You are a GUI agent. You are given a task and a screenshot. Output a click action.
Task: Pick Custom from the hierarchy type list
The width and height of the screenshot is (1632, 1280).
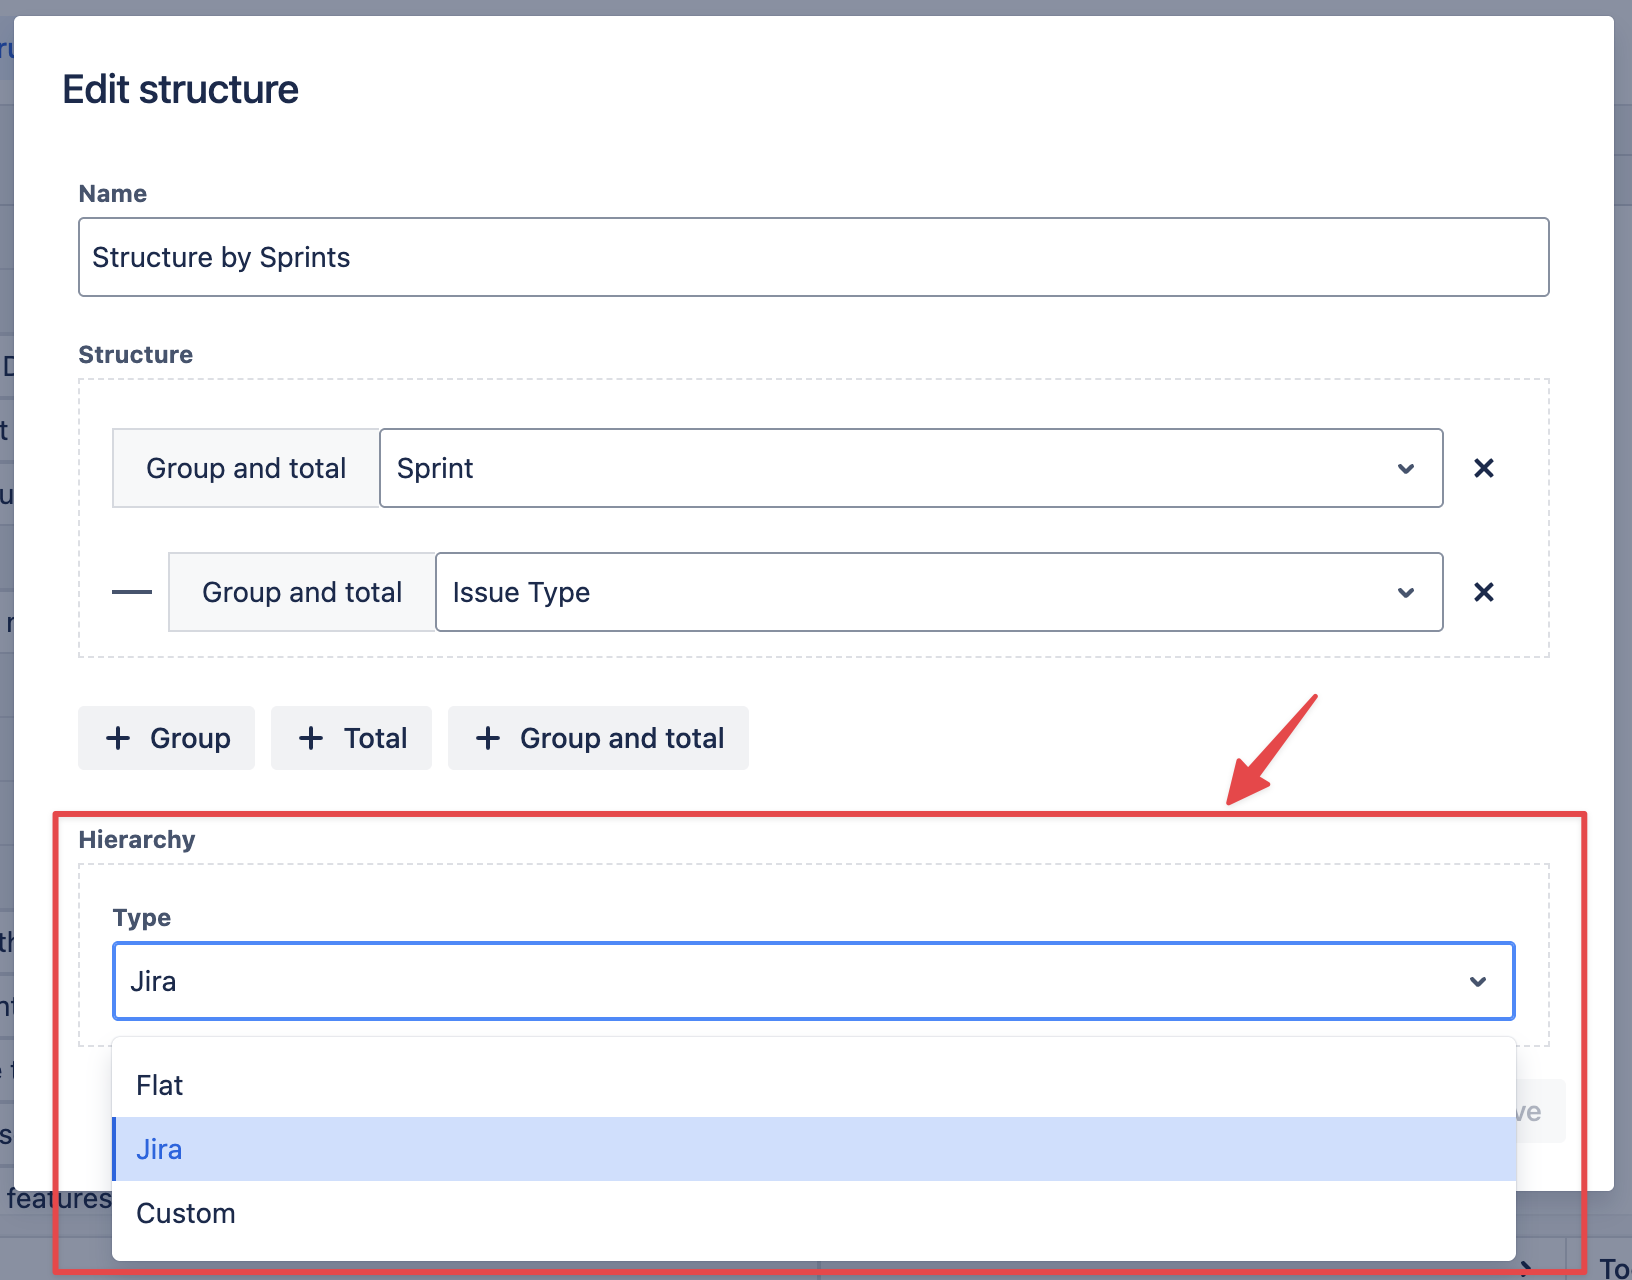tap(186, 1213)
